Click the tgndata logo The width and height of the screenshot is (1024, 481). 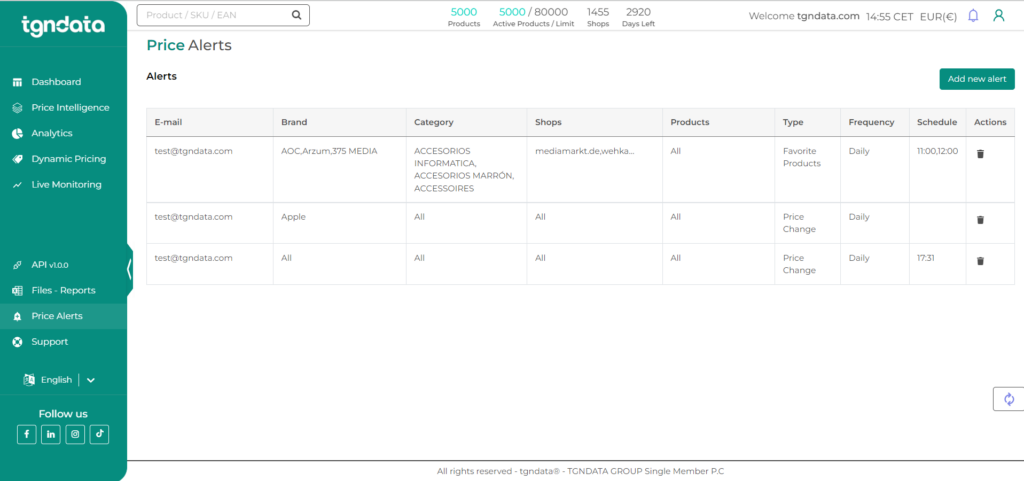click(63, 25)
